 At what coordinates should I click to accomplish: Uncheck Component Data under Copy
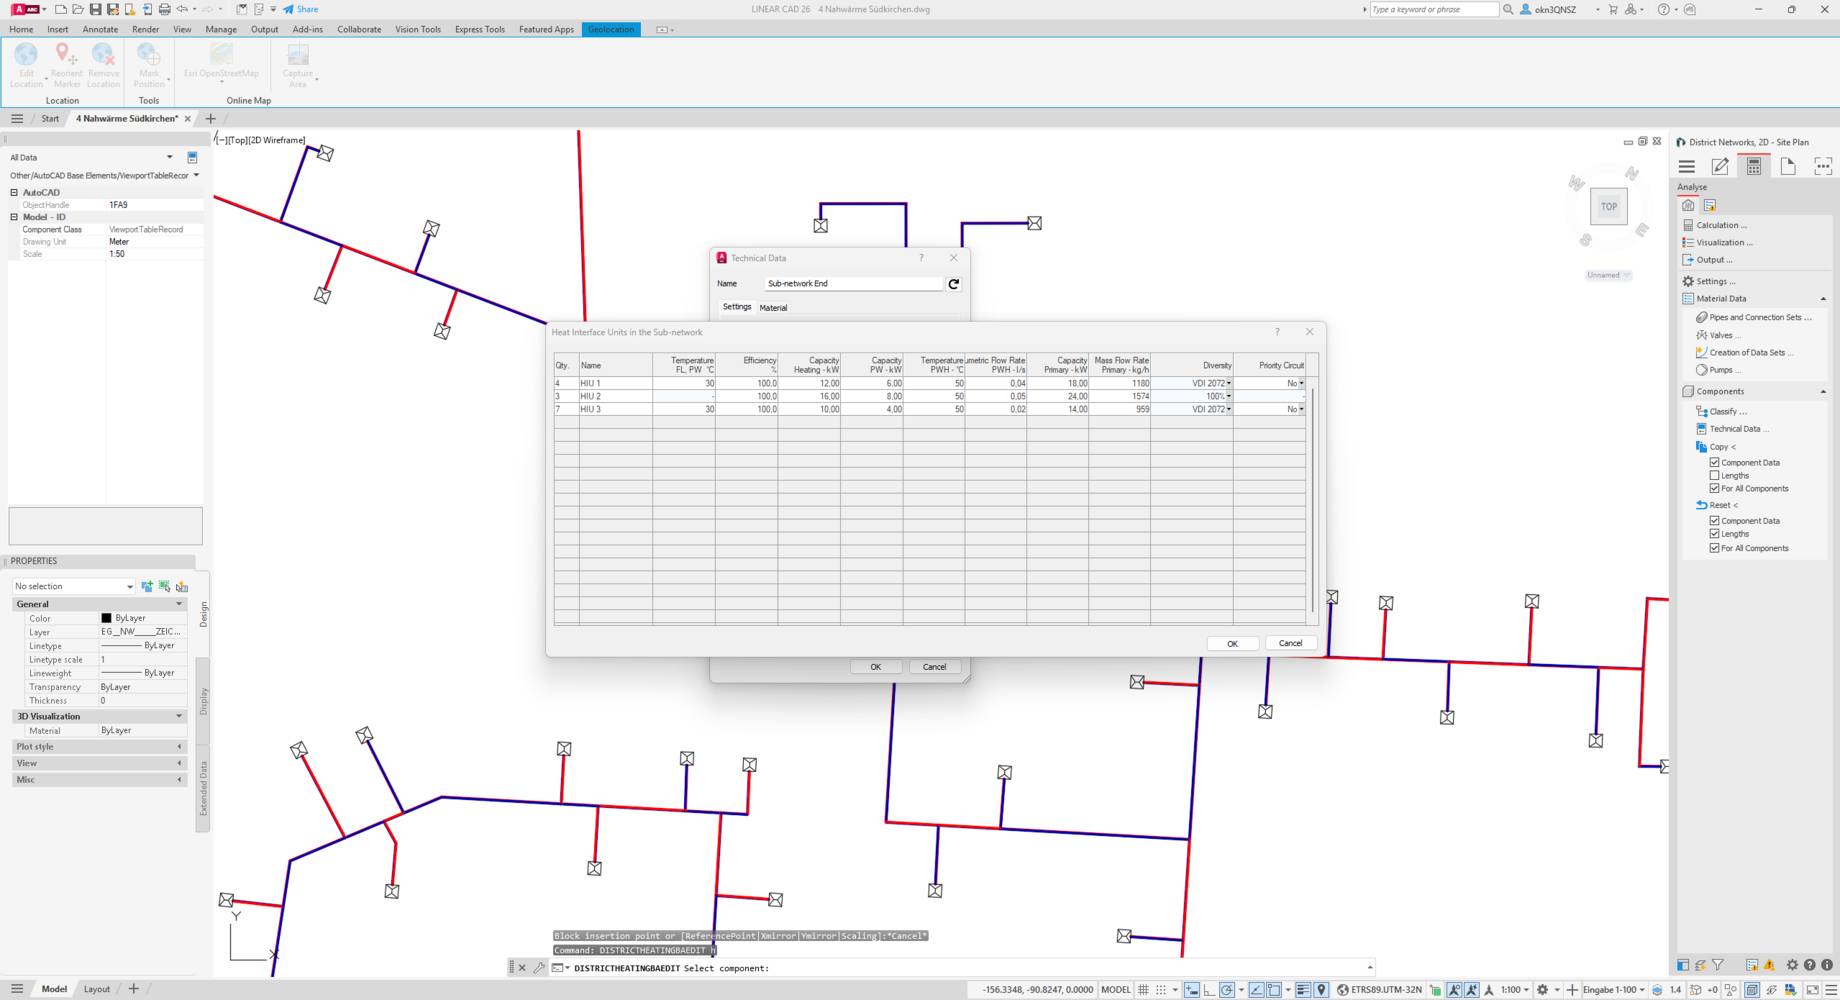[x=1714, y=463]
